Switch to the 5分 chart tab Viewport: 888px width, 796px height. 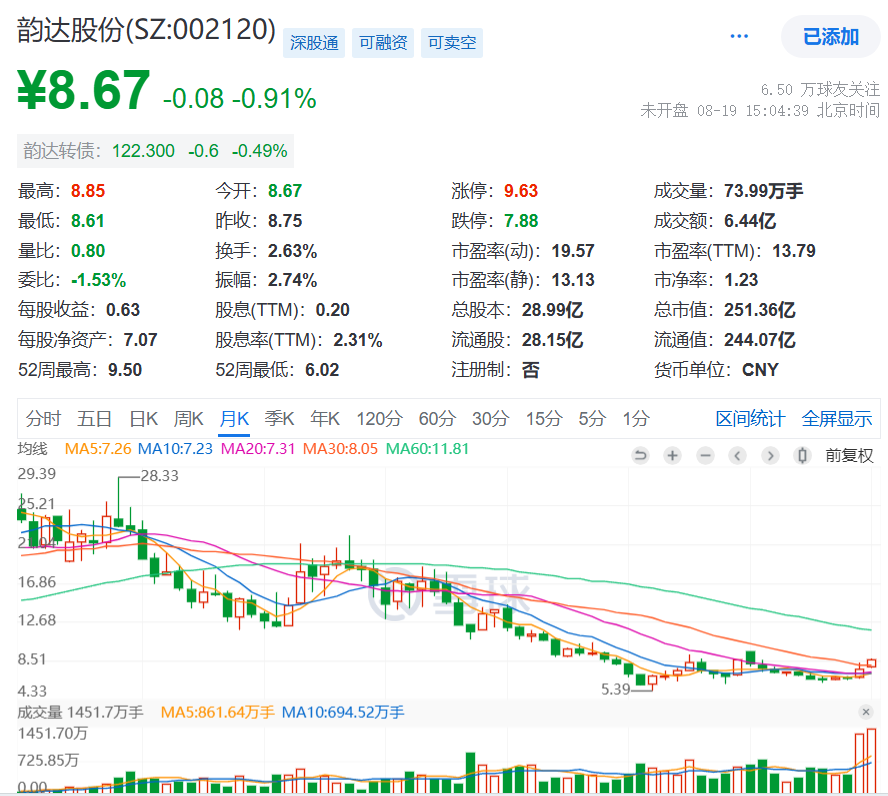click(x=592, y=419)
